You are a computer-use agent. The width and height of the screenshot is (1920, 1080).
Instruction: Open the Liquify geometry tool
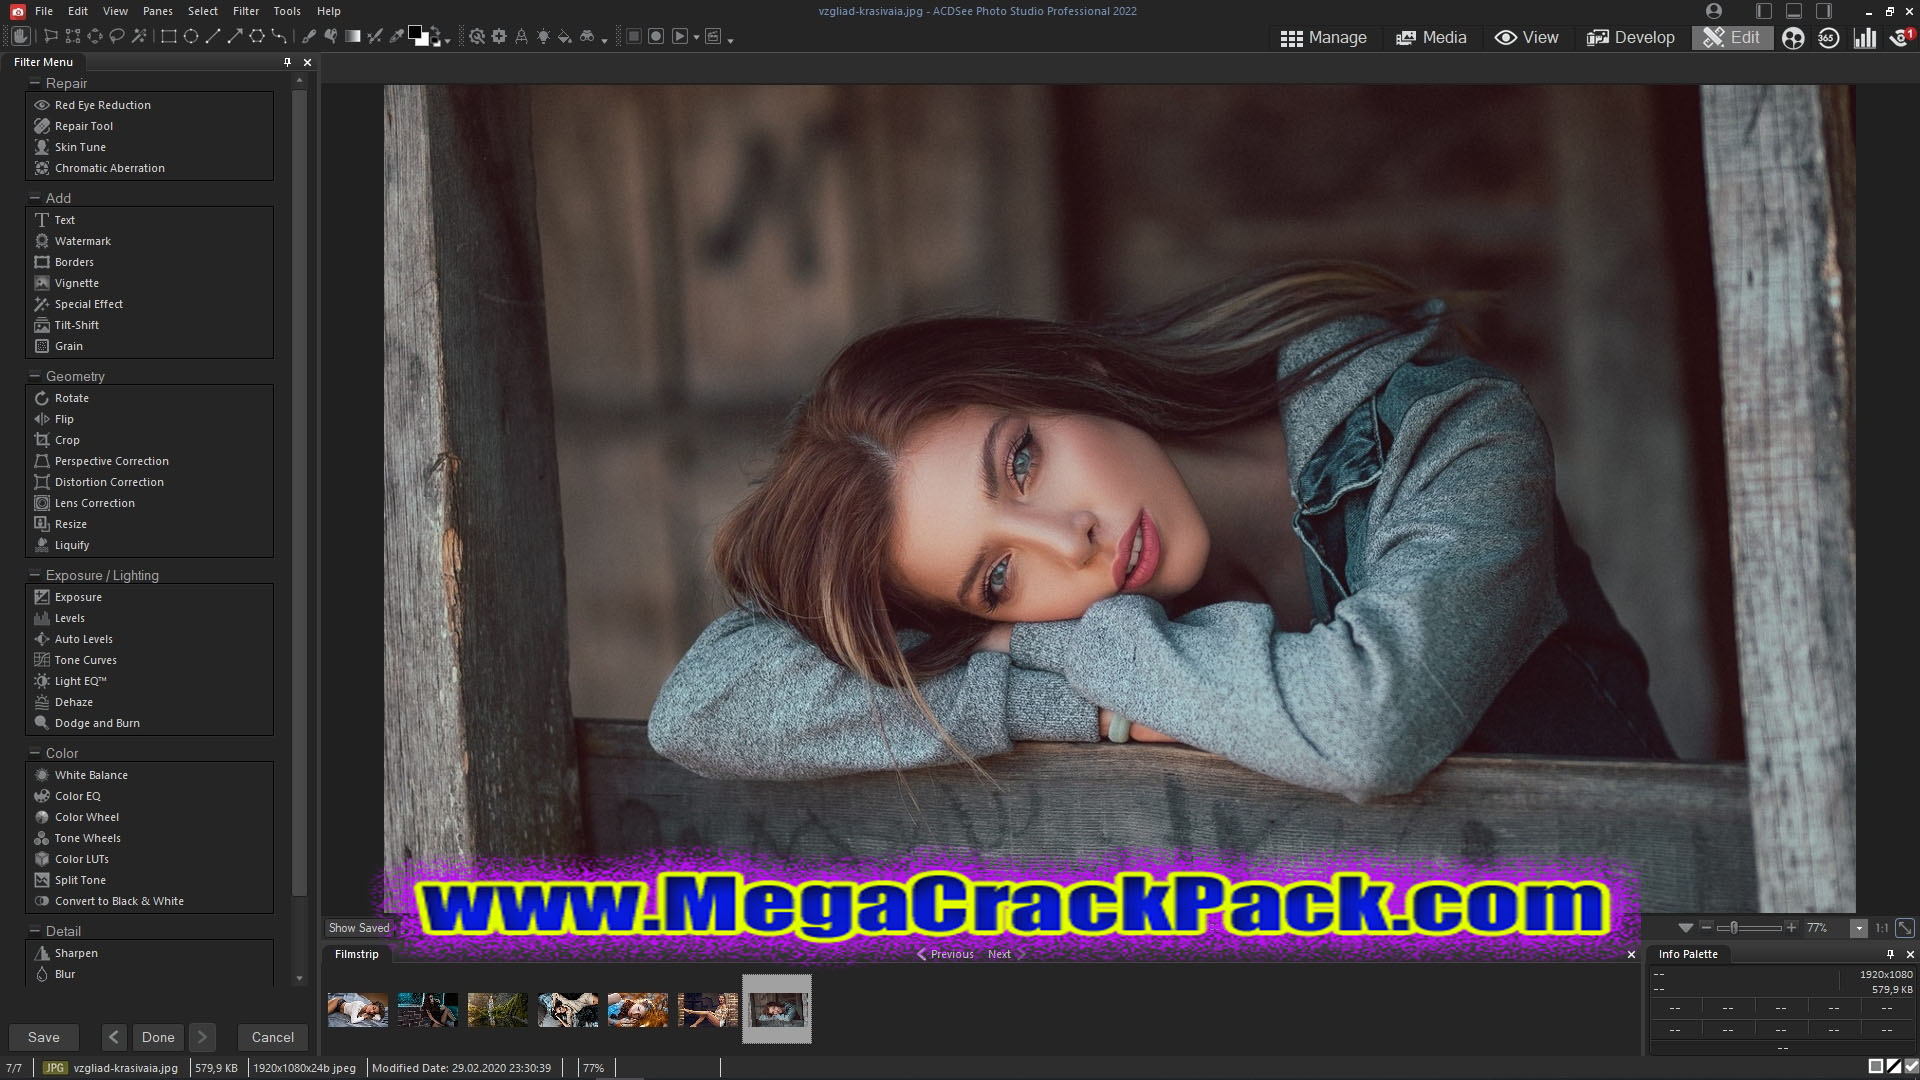point(71,543)
